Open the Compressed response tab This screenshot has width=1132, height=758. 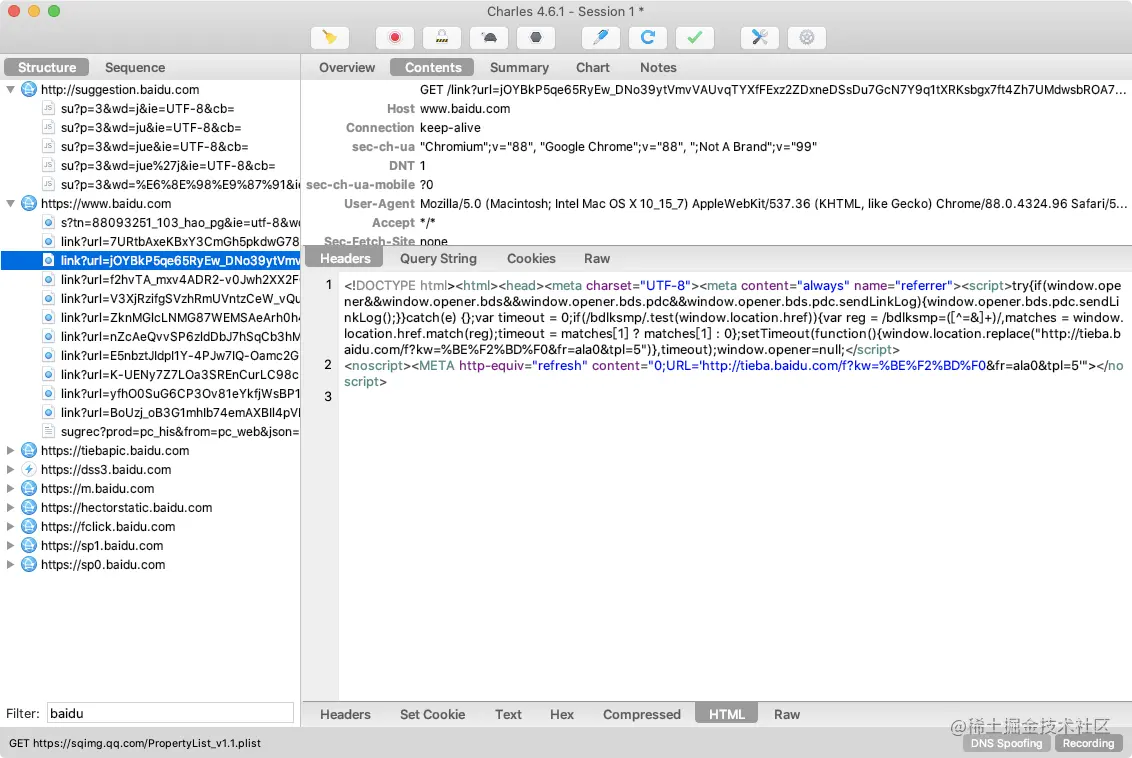642,714
